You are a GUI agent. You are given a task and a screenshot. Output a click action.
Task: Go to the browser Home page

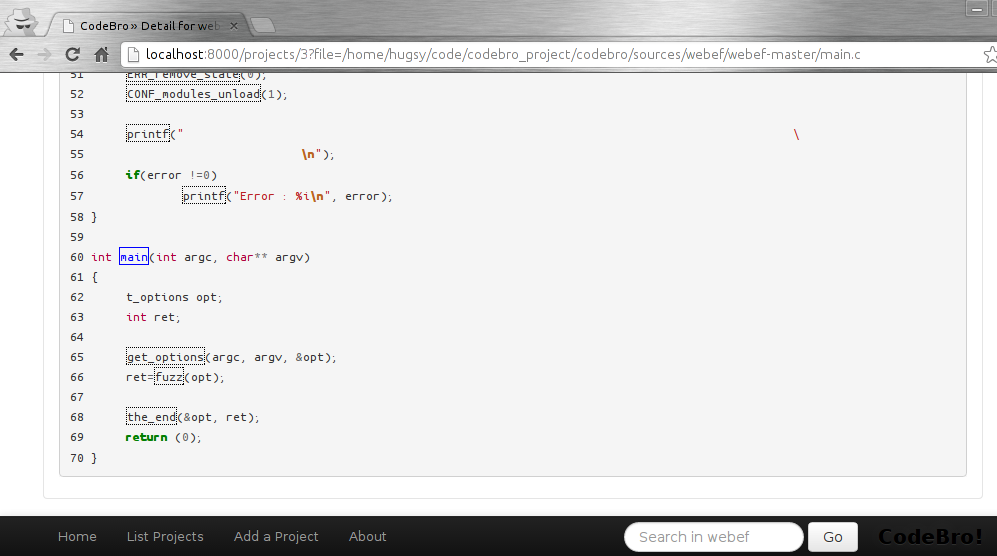pos(101,55)
